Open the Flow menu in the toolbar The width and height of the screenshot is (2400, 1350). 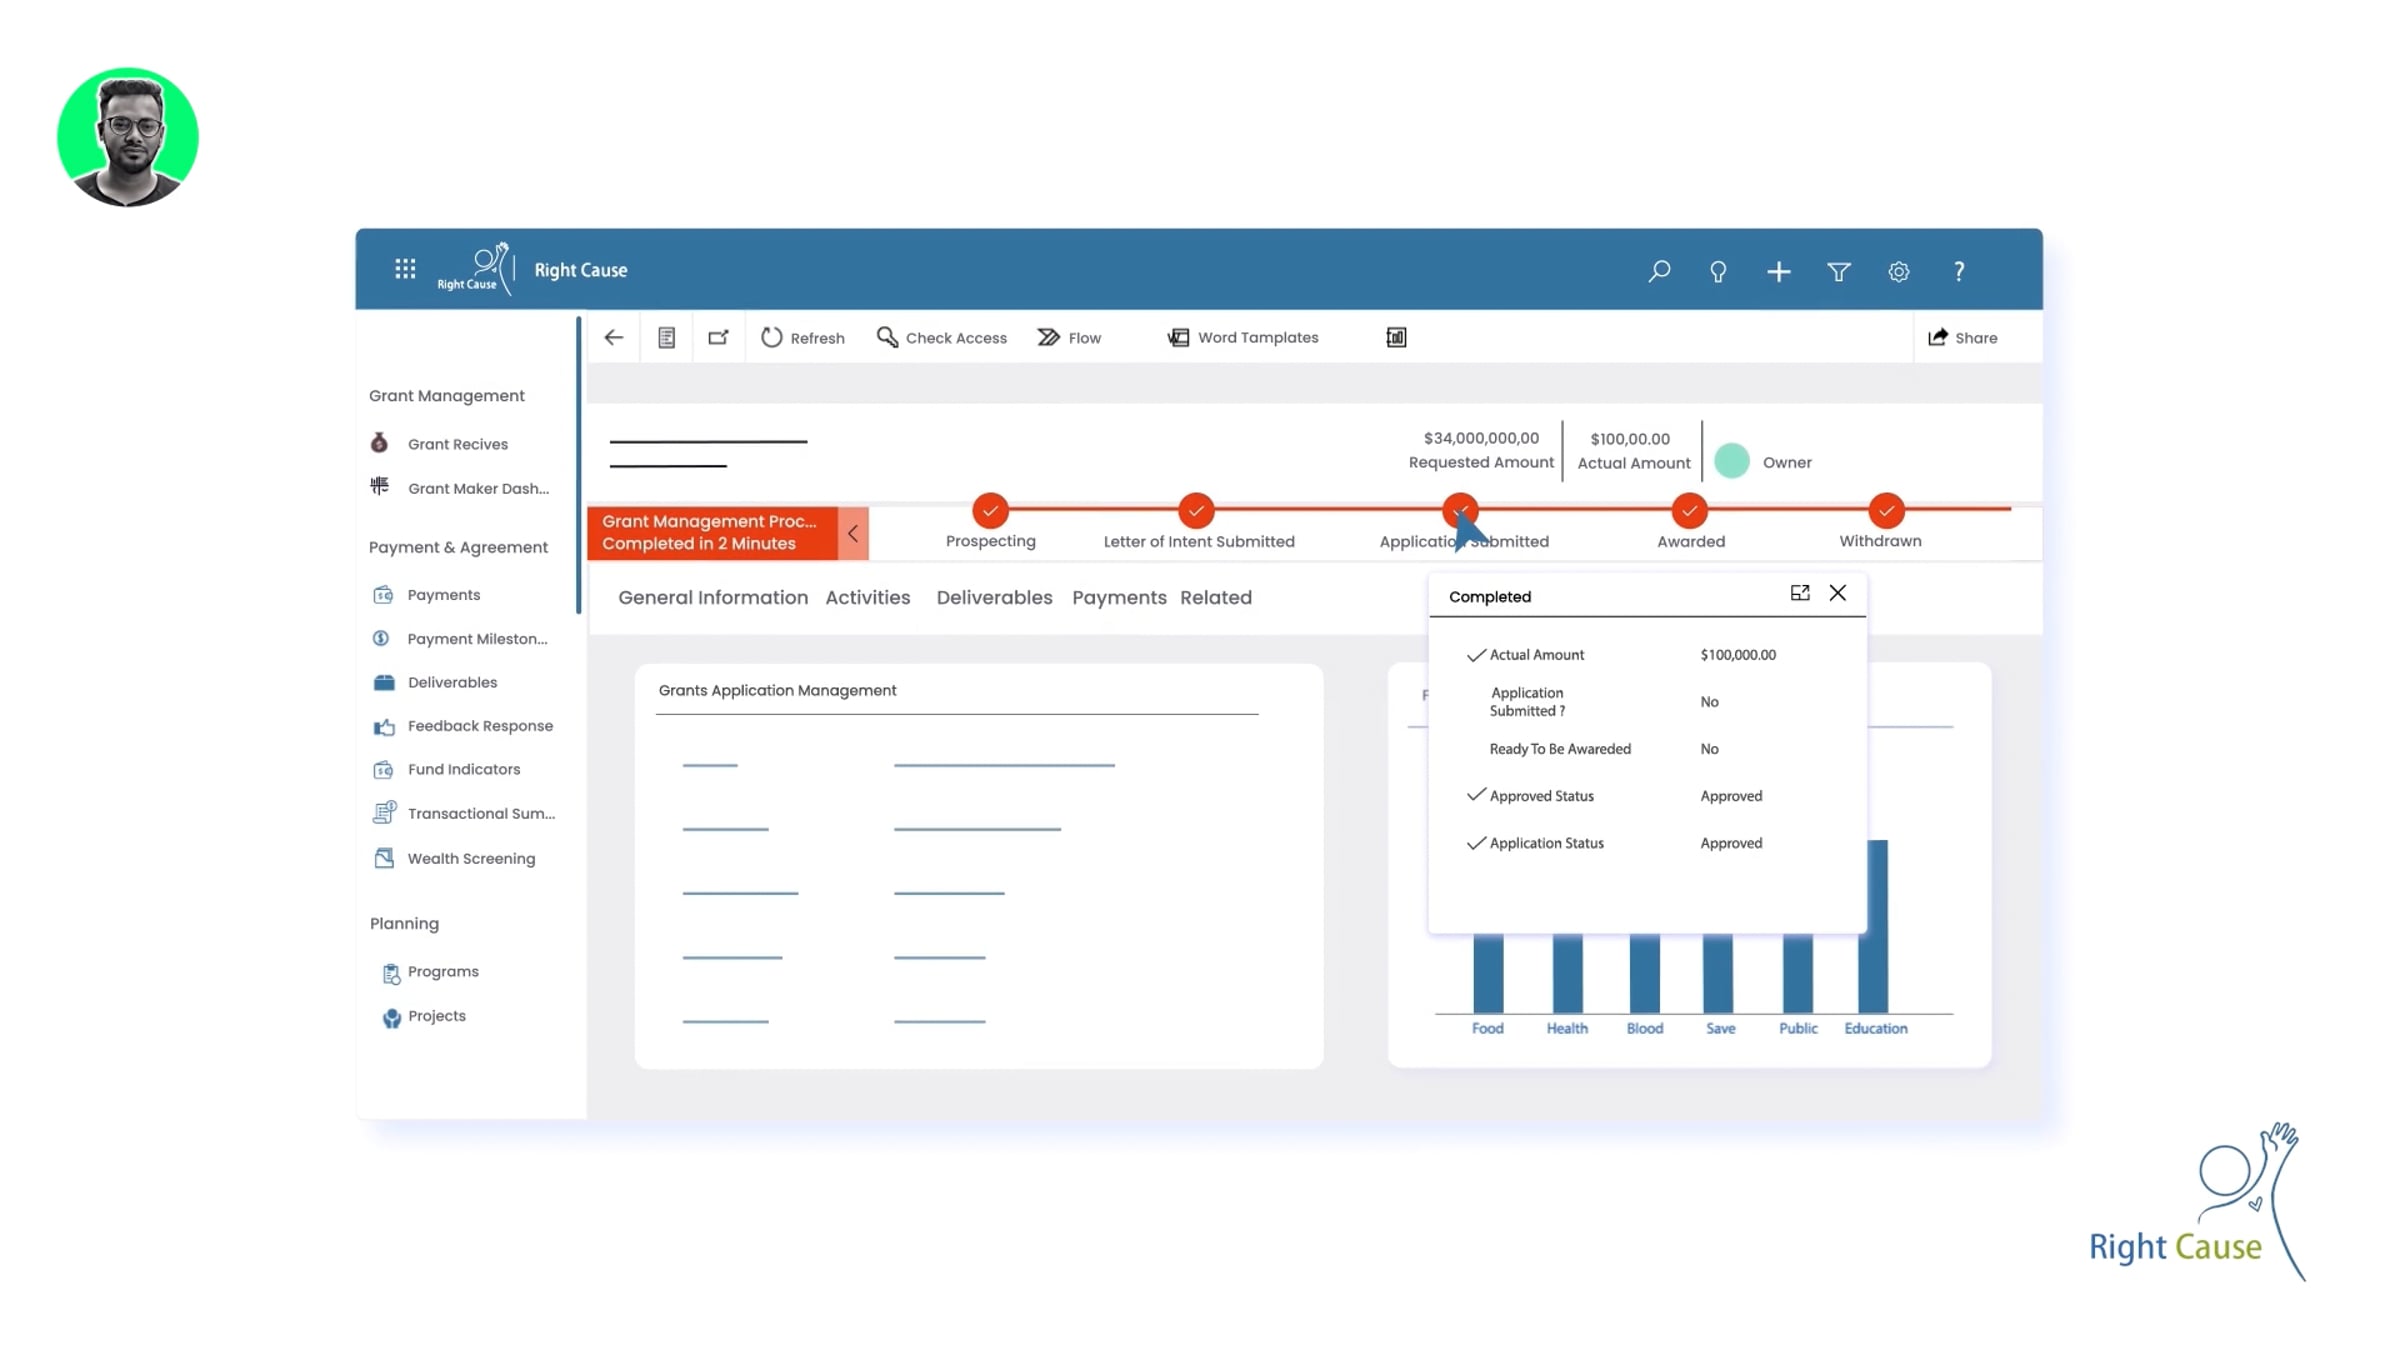click(1069, 338)
